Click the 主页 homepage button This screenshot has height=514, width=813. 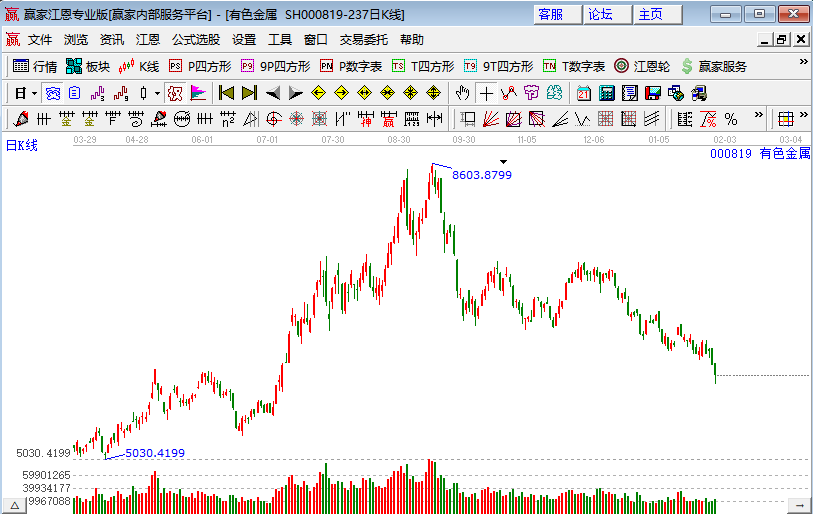(657, 15)
